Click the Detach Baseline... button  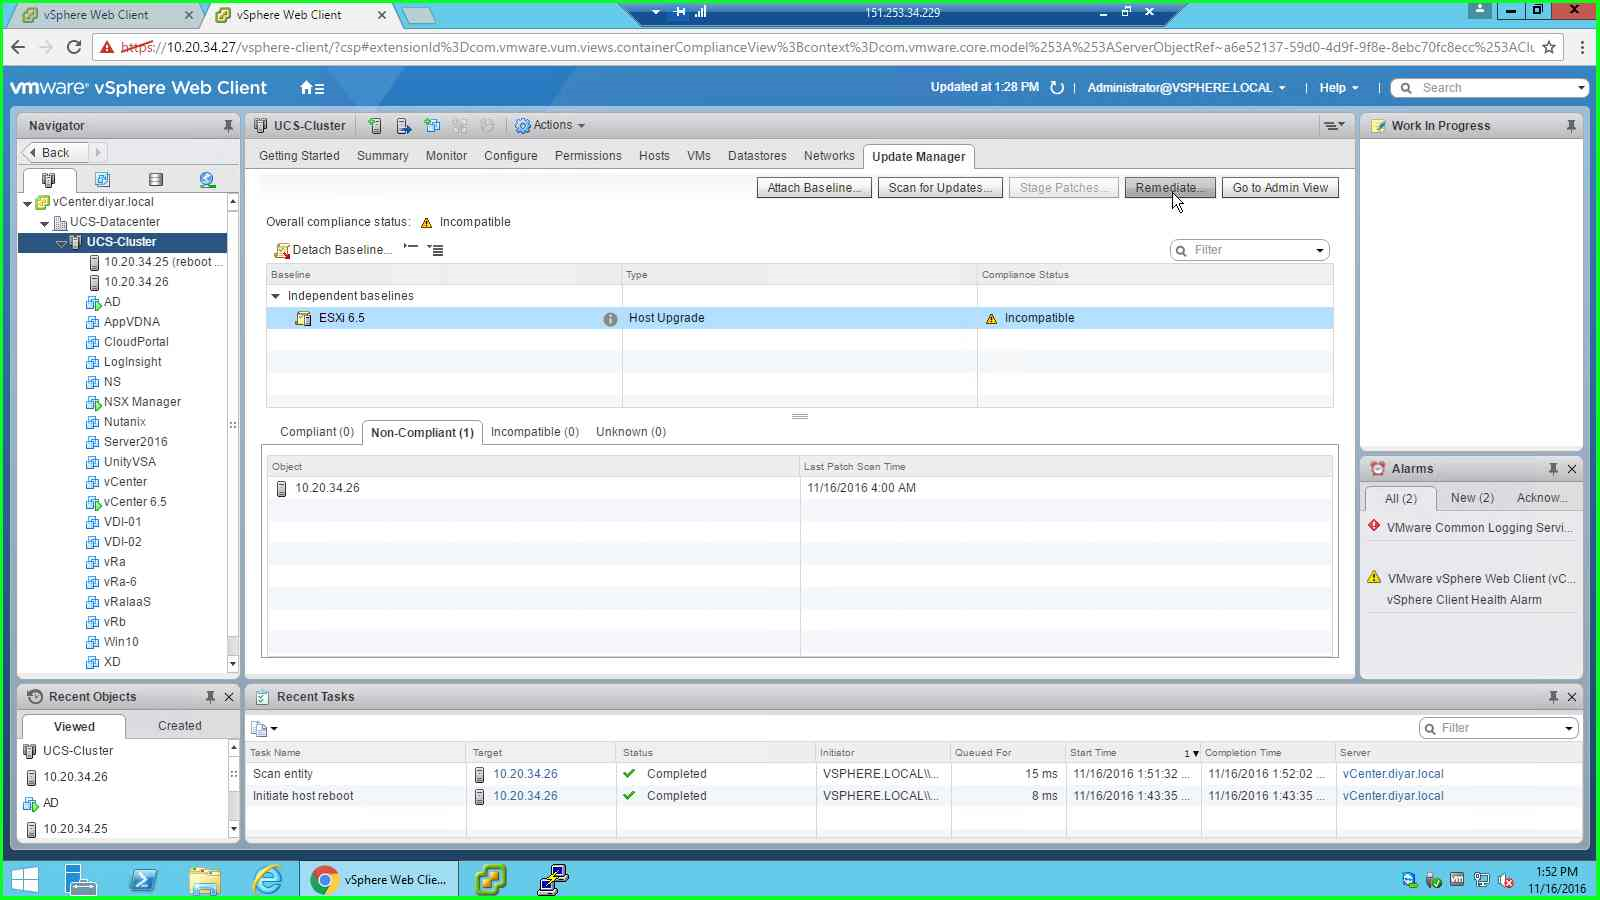[x=333, y=250]
